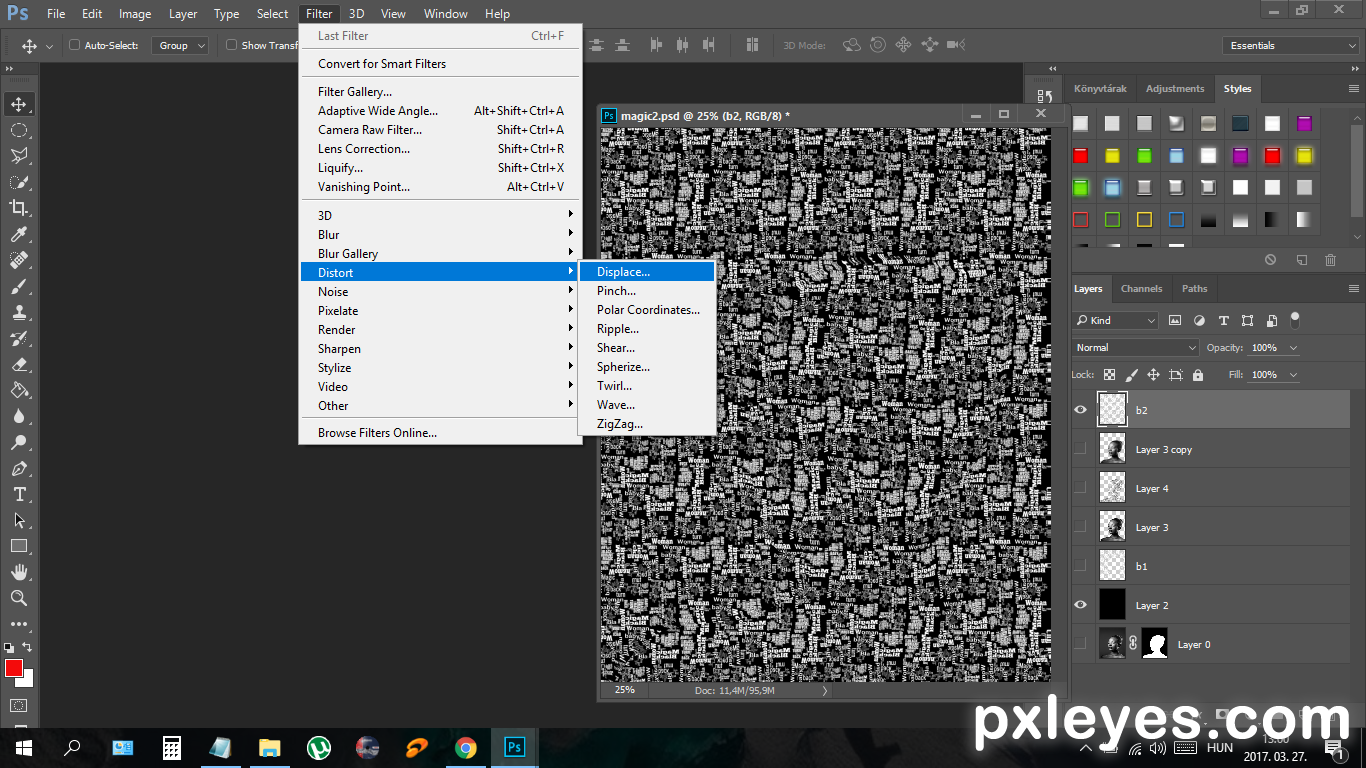Click the Lock transparent pixels icon
The height and width of the screenshot is (768, 1366).
[1109, 375]
